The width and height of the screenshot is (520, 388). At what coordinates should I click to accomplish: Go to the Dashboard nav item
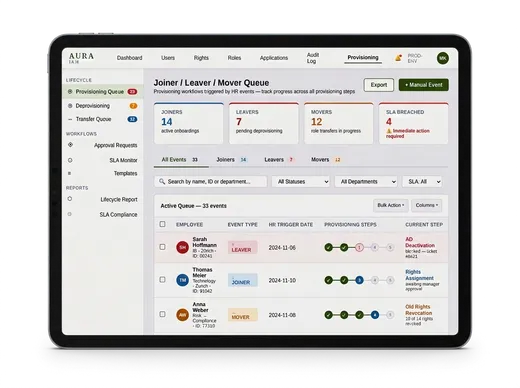click(129, 58)
